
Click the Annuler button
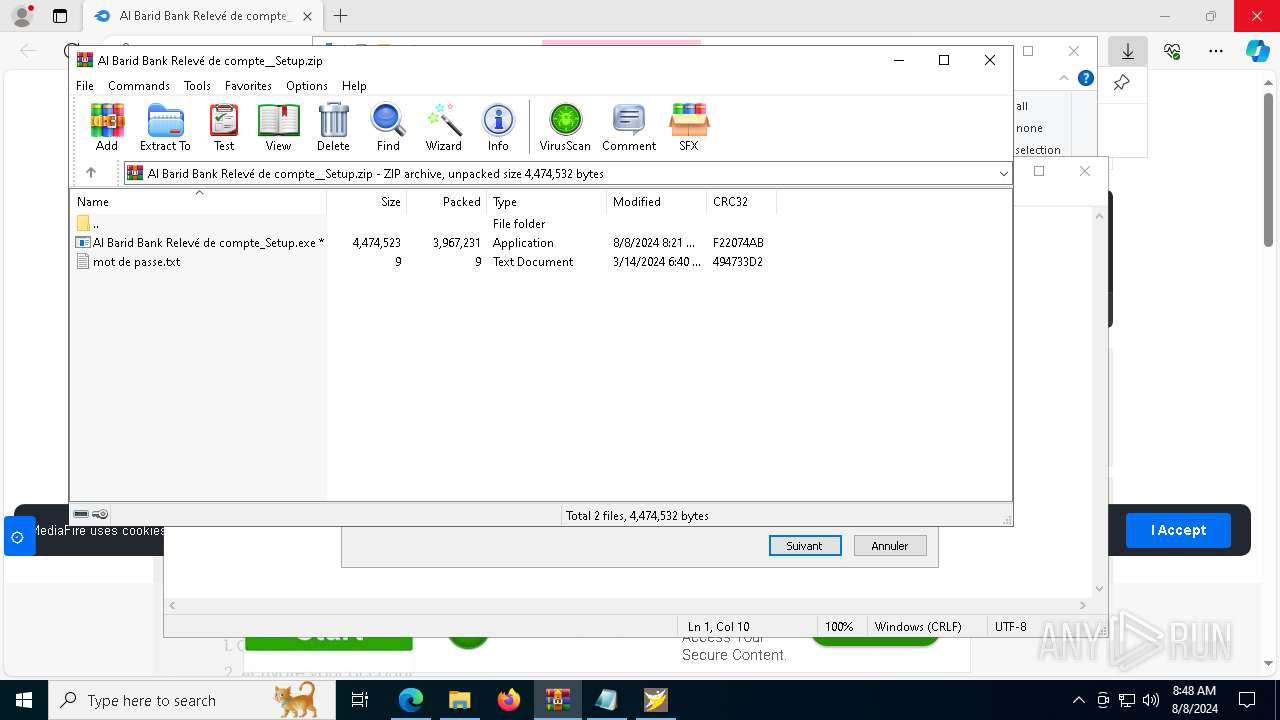point(890,546)
